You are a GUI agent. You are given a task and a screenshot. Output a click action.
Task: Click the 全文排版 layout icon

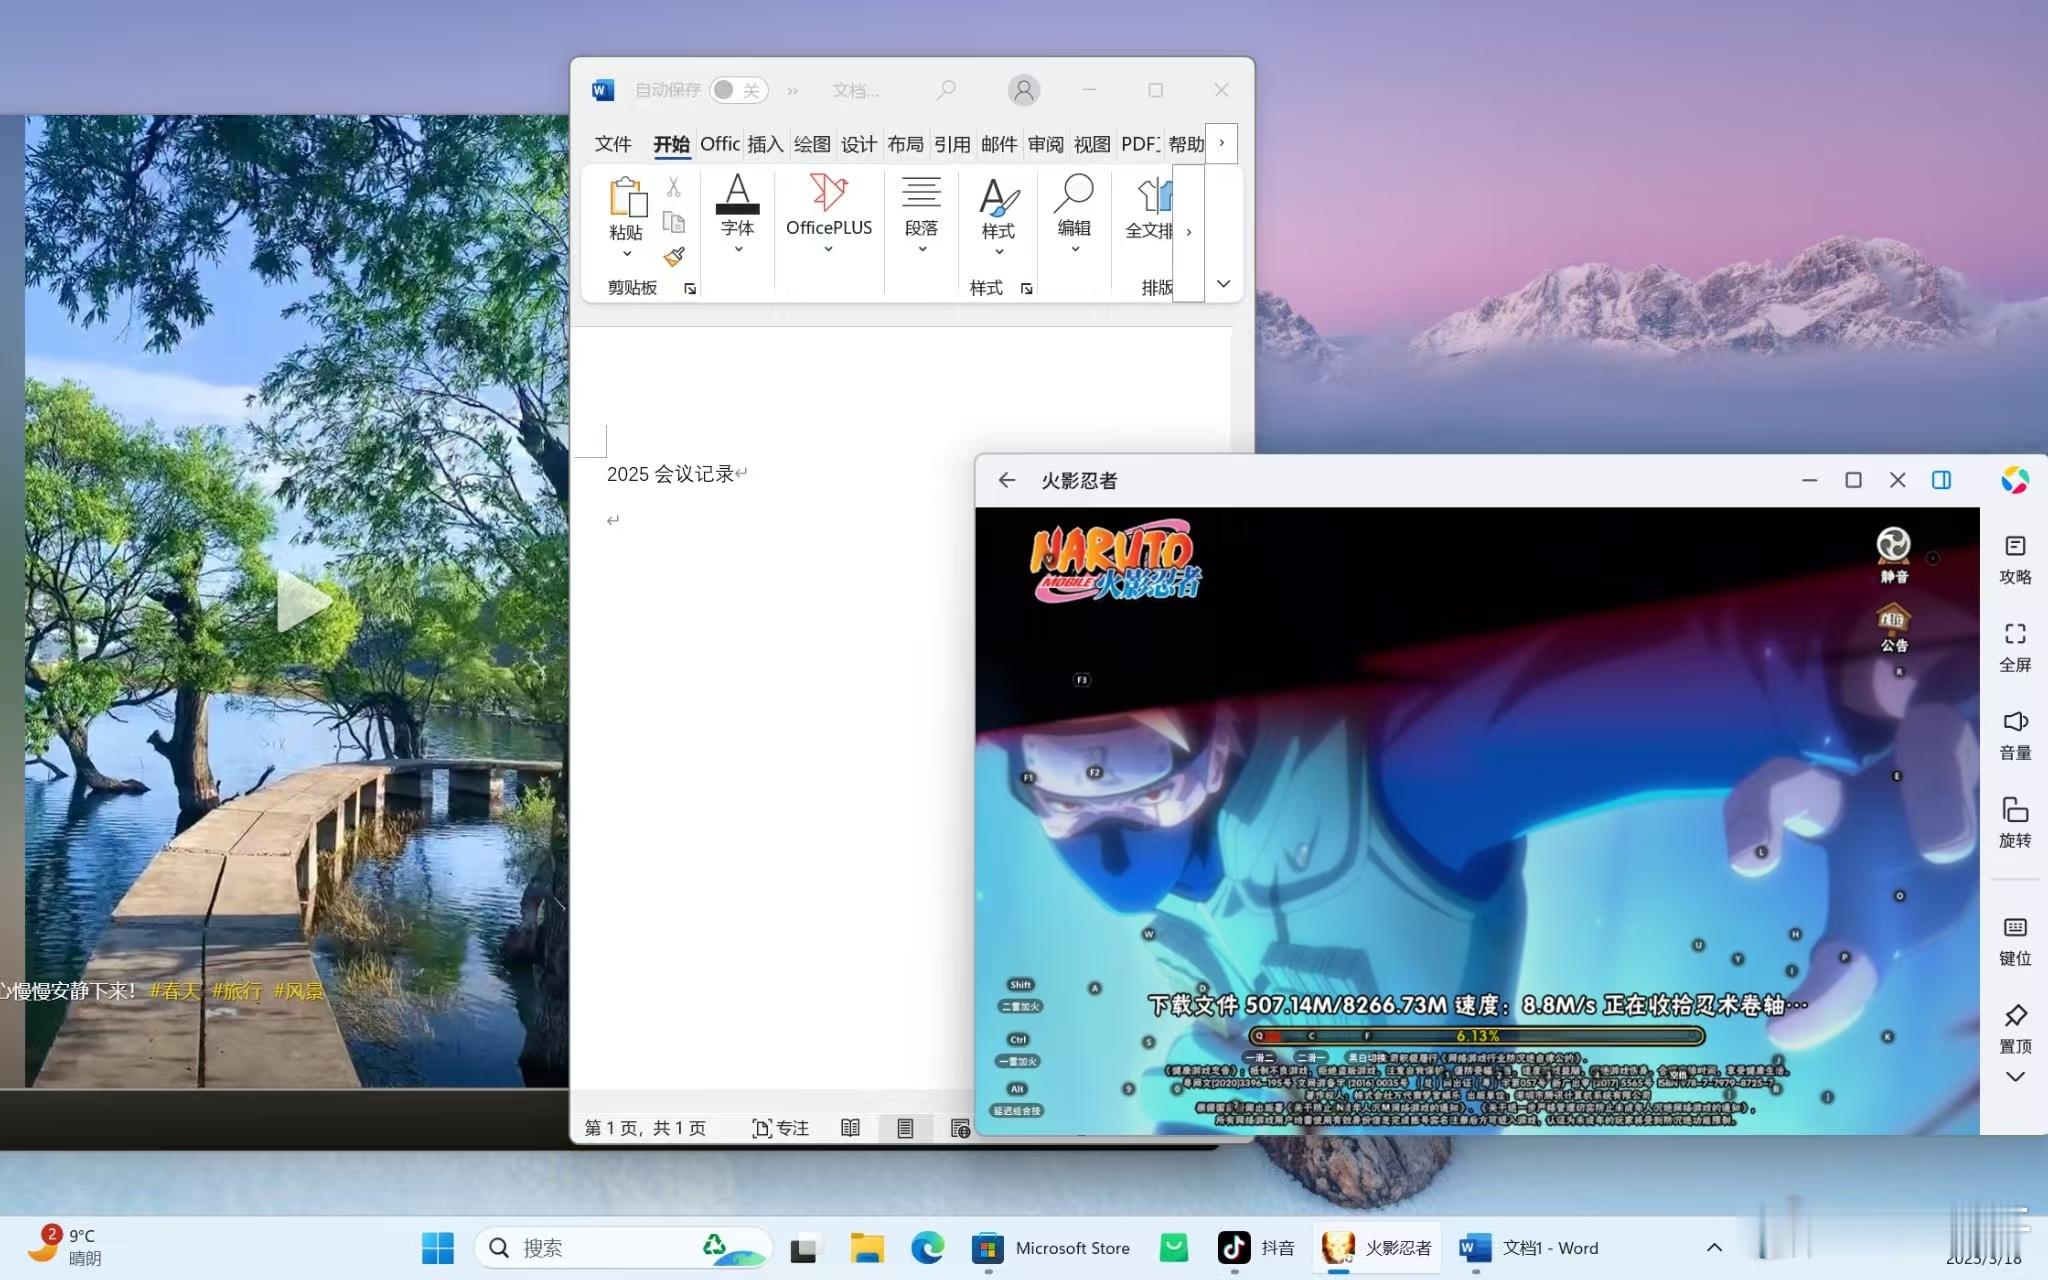point(1153,196)
